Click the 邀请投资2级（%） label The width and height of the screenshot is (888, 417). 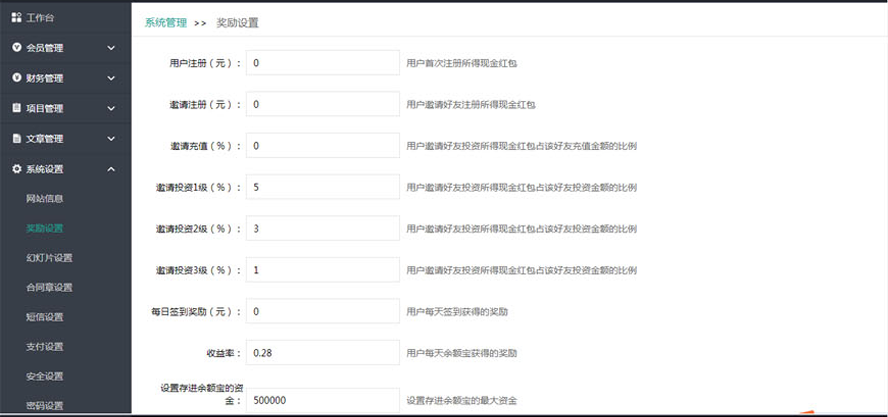[199, 228]
